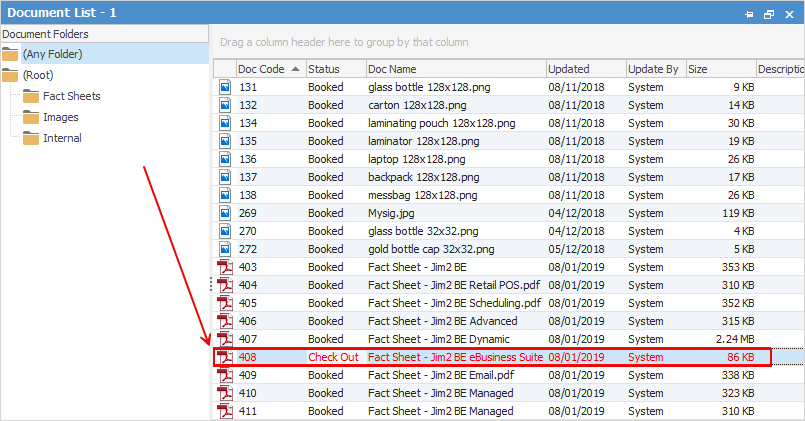Click 'Fact Sheet - Jim2 BE Advanced' name
The width and height of the screenshot is (805, 421).
pos(443,321)
